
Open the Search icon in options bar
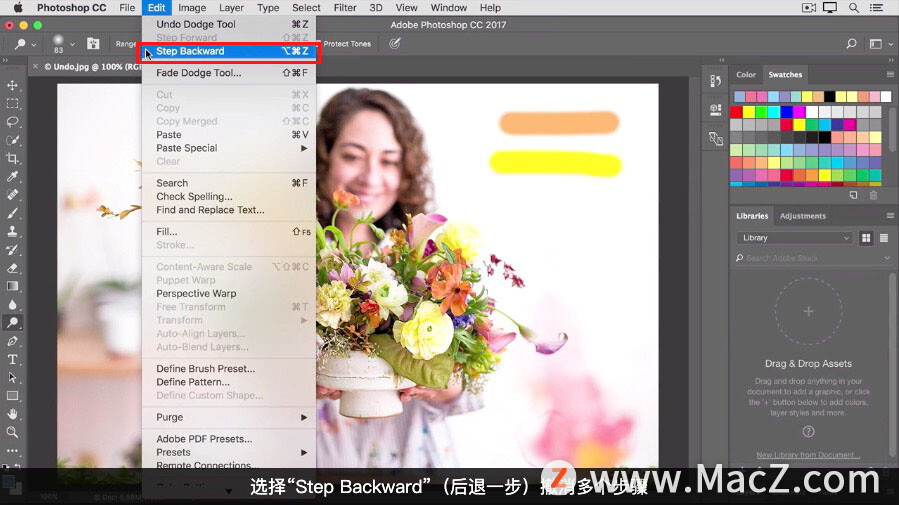[x=851, y=44]
